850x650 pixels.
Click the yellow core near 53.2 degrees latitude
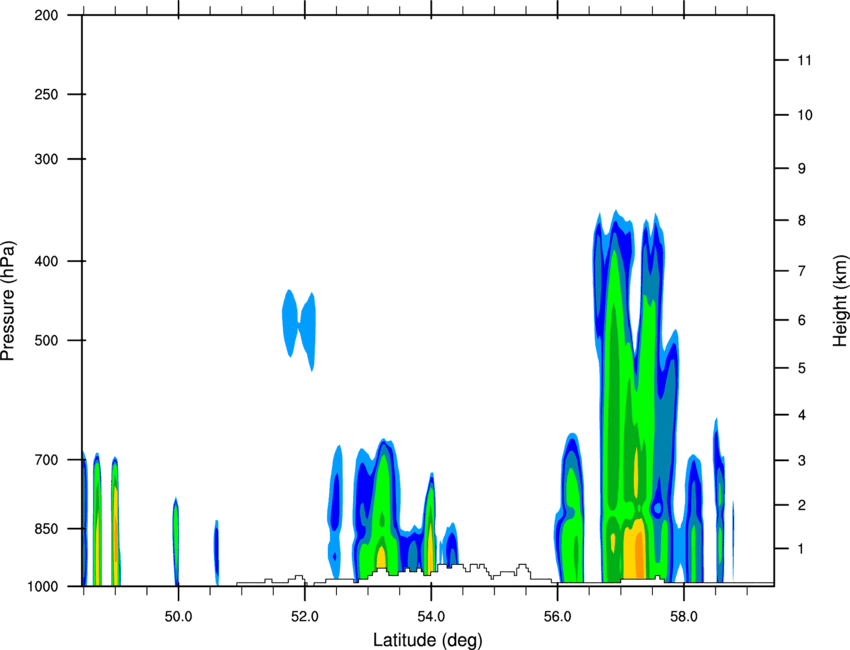(x=381, y=557)
